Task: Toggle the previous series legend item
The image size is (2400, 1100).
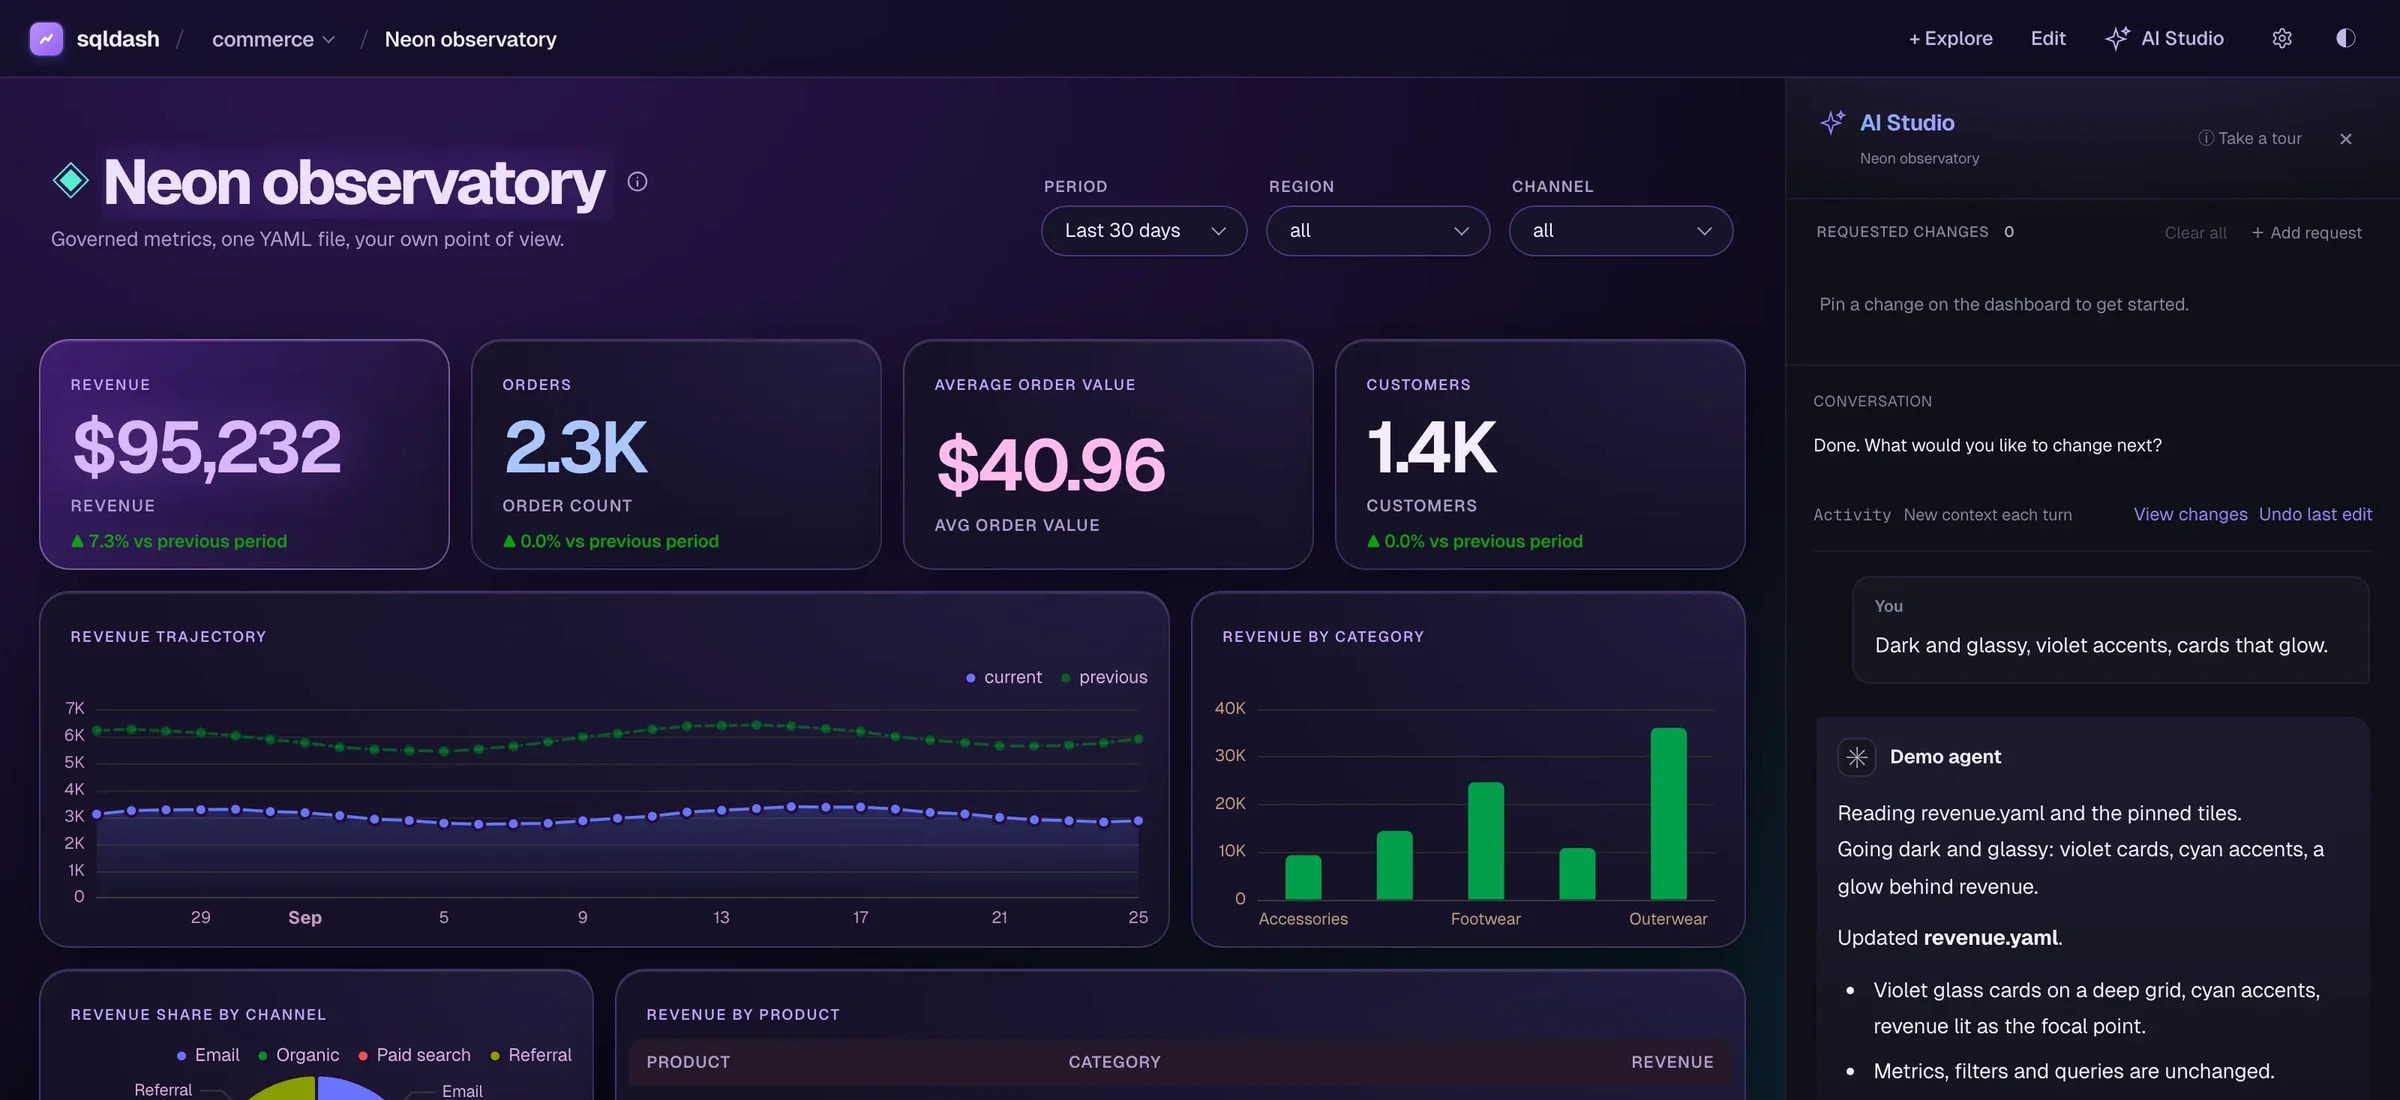Action: pos(1104,678)
